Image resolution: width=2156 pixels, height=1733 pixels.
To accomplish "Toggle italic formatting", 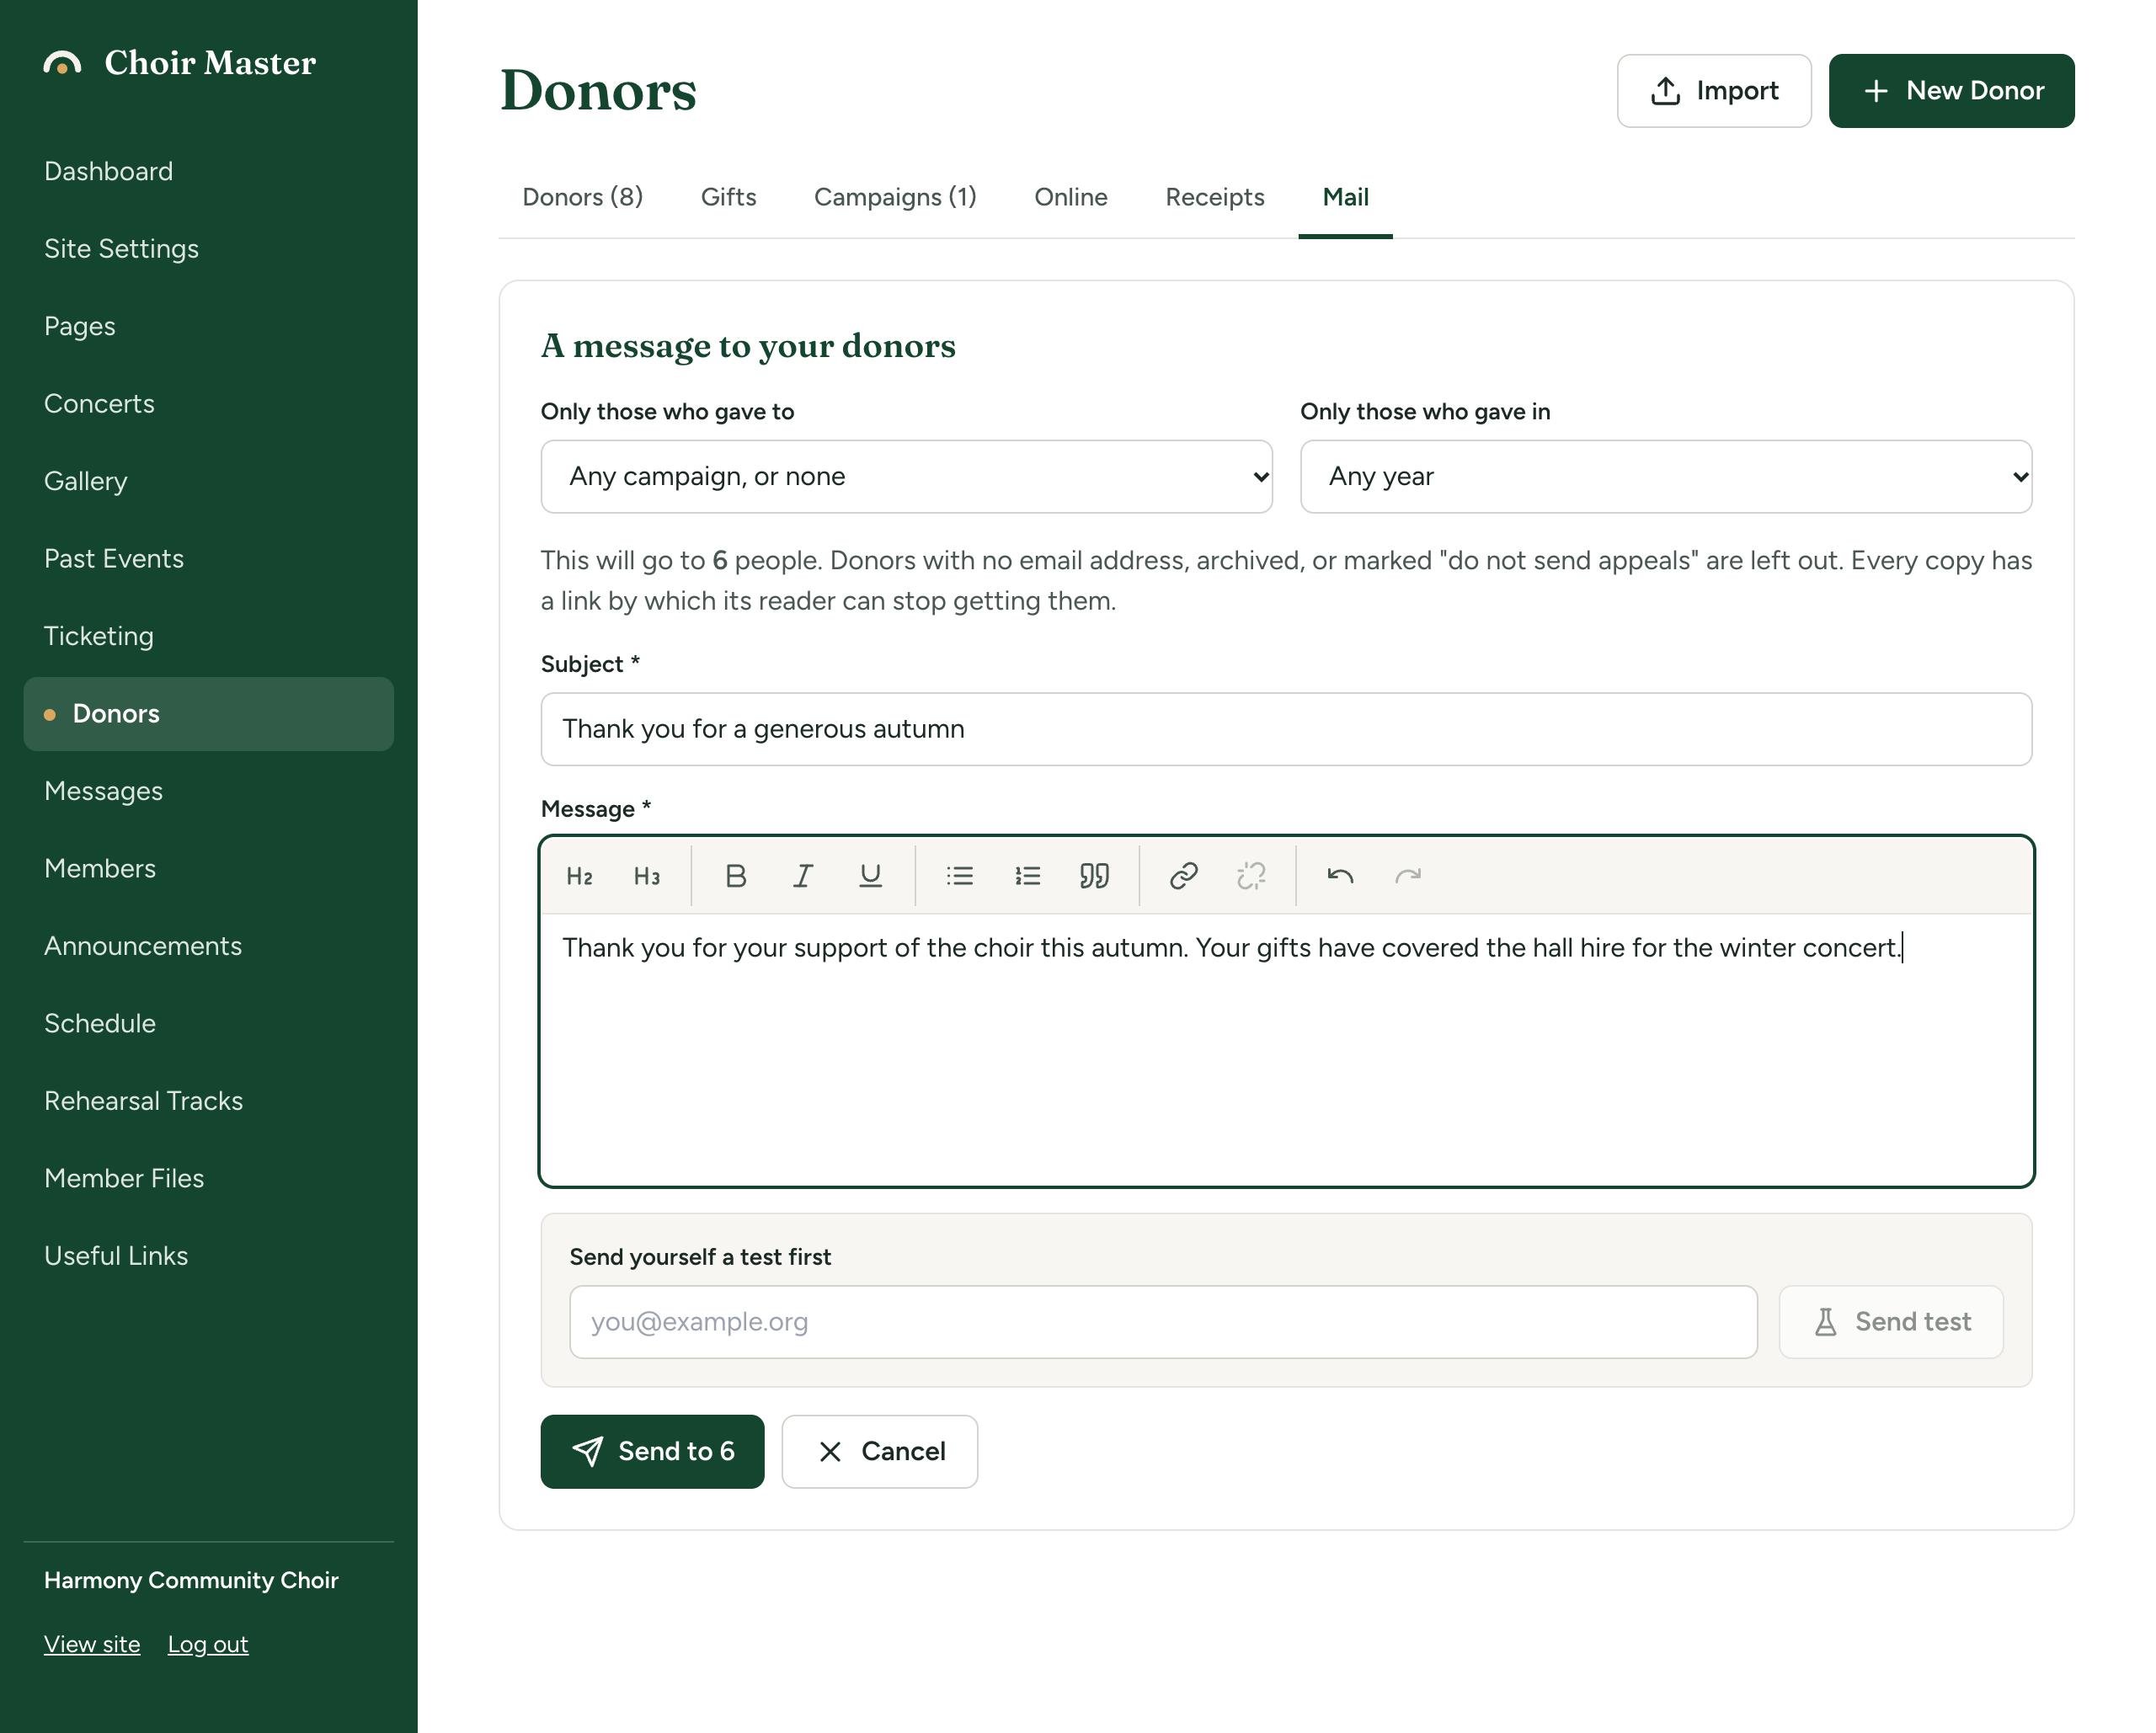I will pos(803,876).
